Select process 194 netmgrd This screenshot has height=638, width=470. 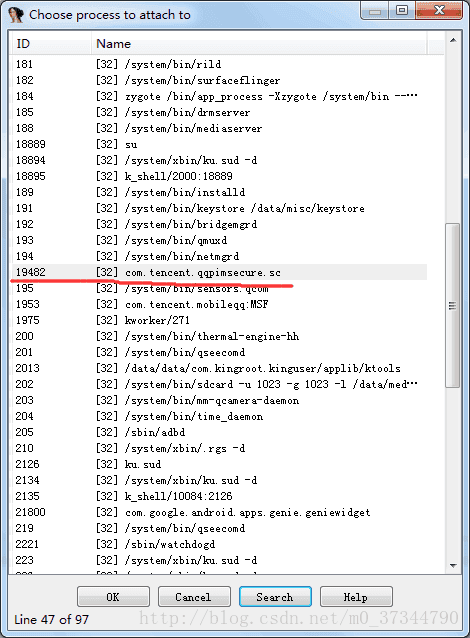pos(219,256)
